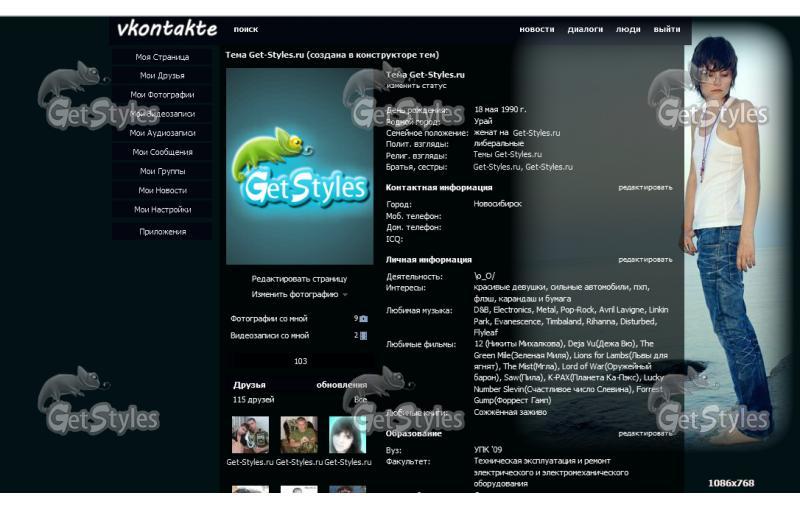Open Мои Видеозаписи in sidebar
Image resolution: width=800 pixels, height=509 pixels.
[162, 114]
